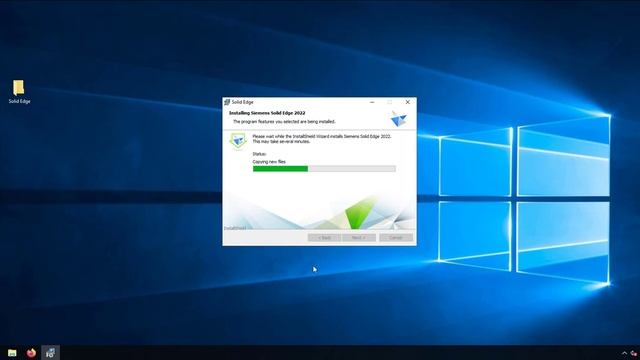Screen dimensions: 640x360
Task: Click the shield icon beside the wait message
Action: (x=238, y=142)
